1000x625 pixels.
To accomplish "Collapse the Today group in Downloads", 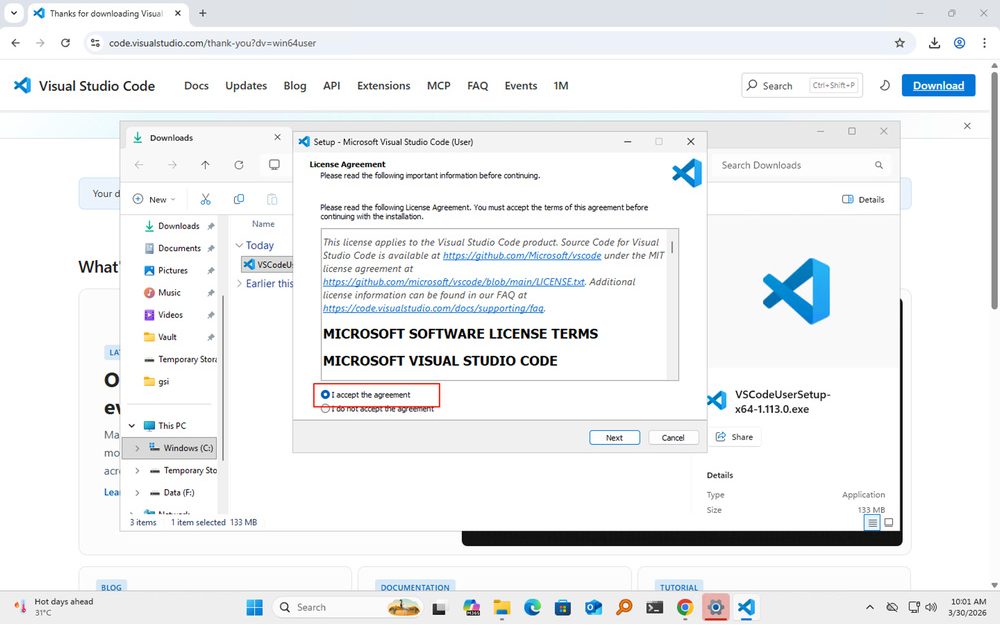I will [x=239, y=245].
